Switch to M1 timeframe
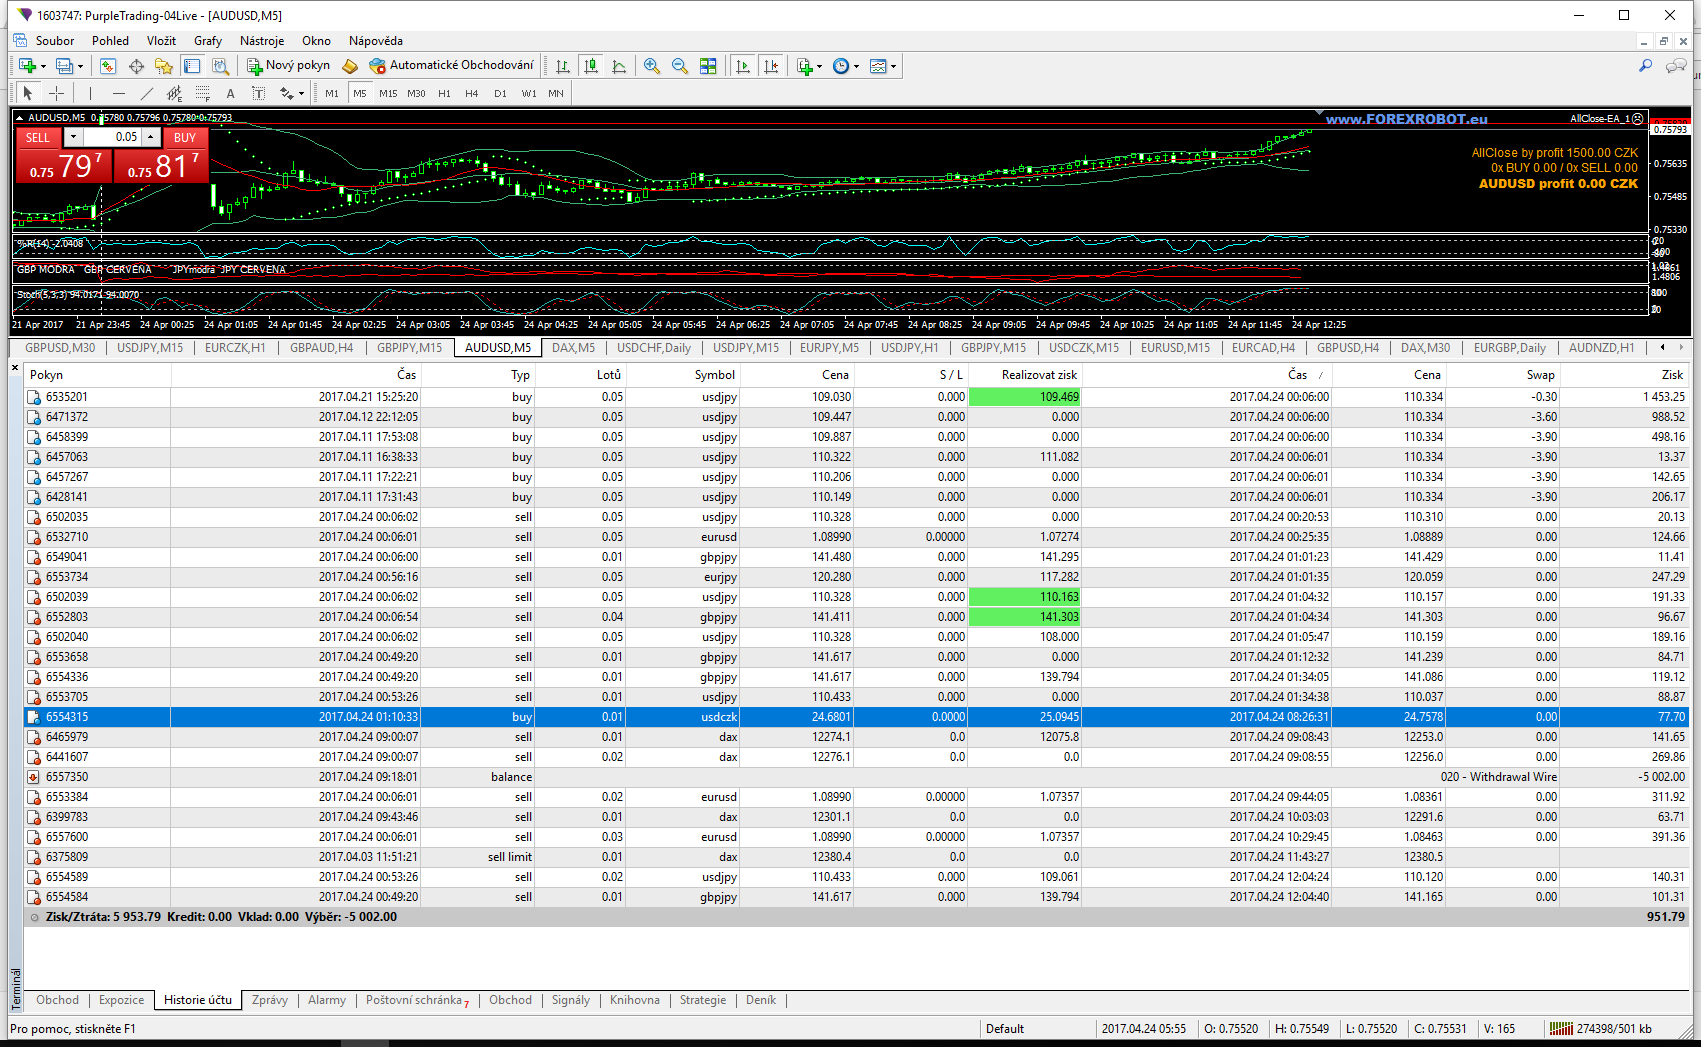 [332, 93]
